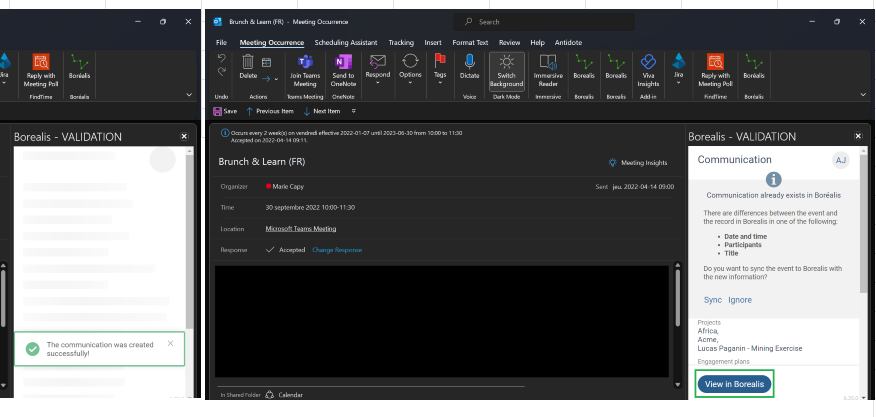This screenshot has height=417, width=876.
Task: Click the Meeting Insights lightbulb icon
Action: tap(613, 162)
